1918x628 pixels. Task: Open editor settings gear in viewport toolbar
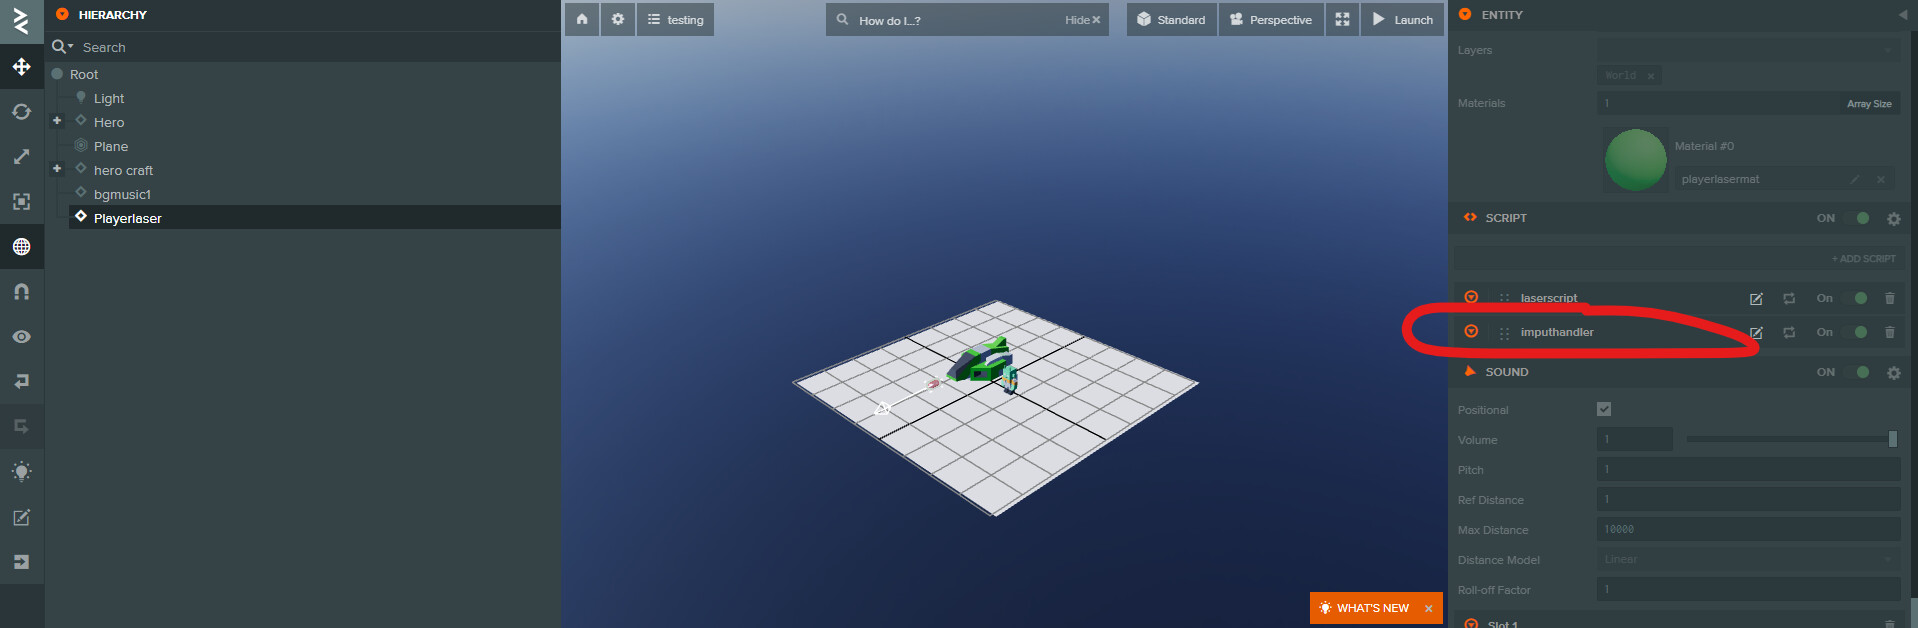point(618,19)
